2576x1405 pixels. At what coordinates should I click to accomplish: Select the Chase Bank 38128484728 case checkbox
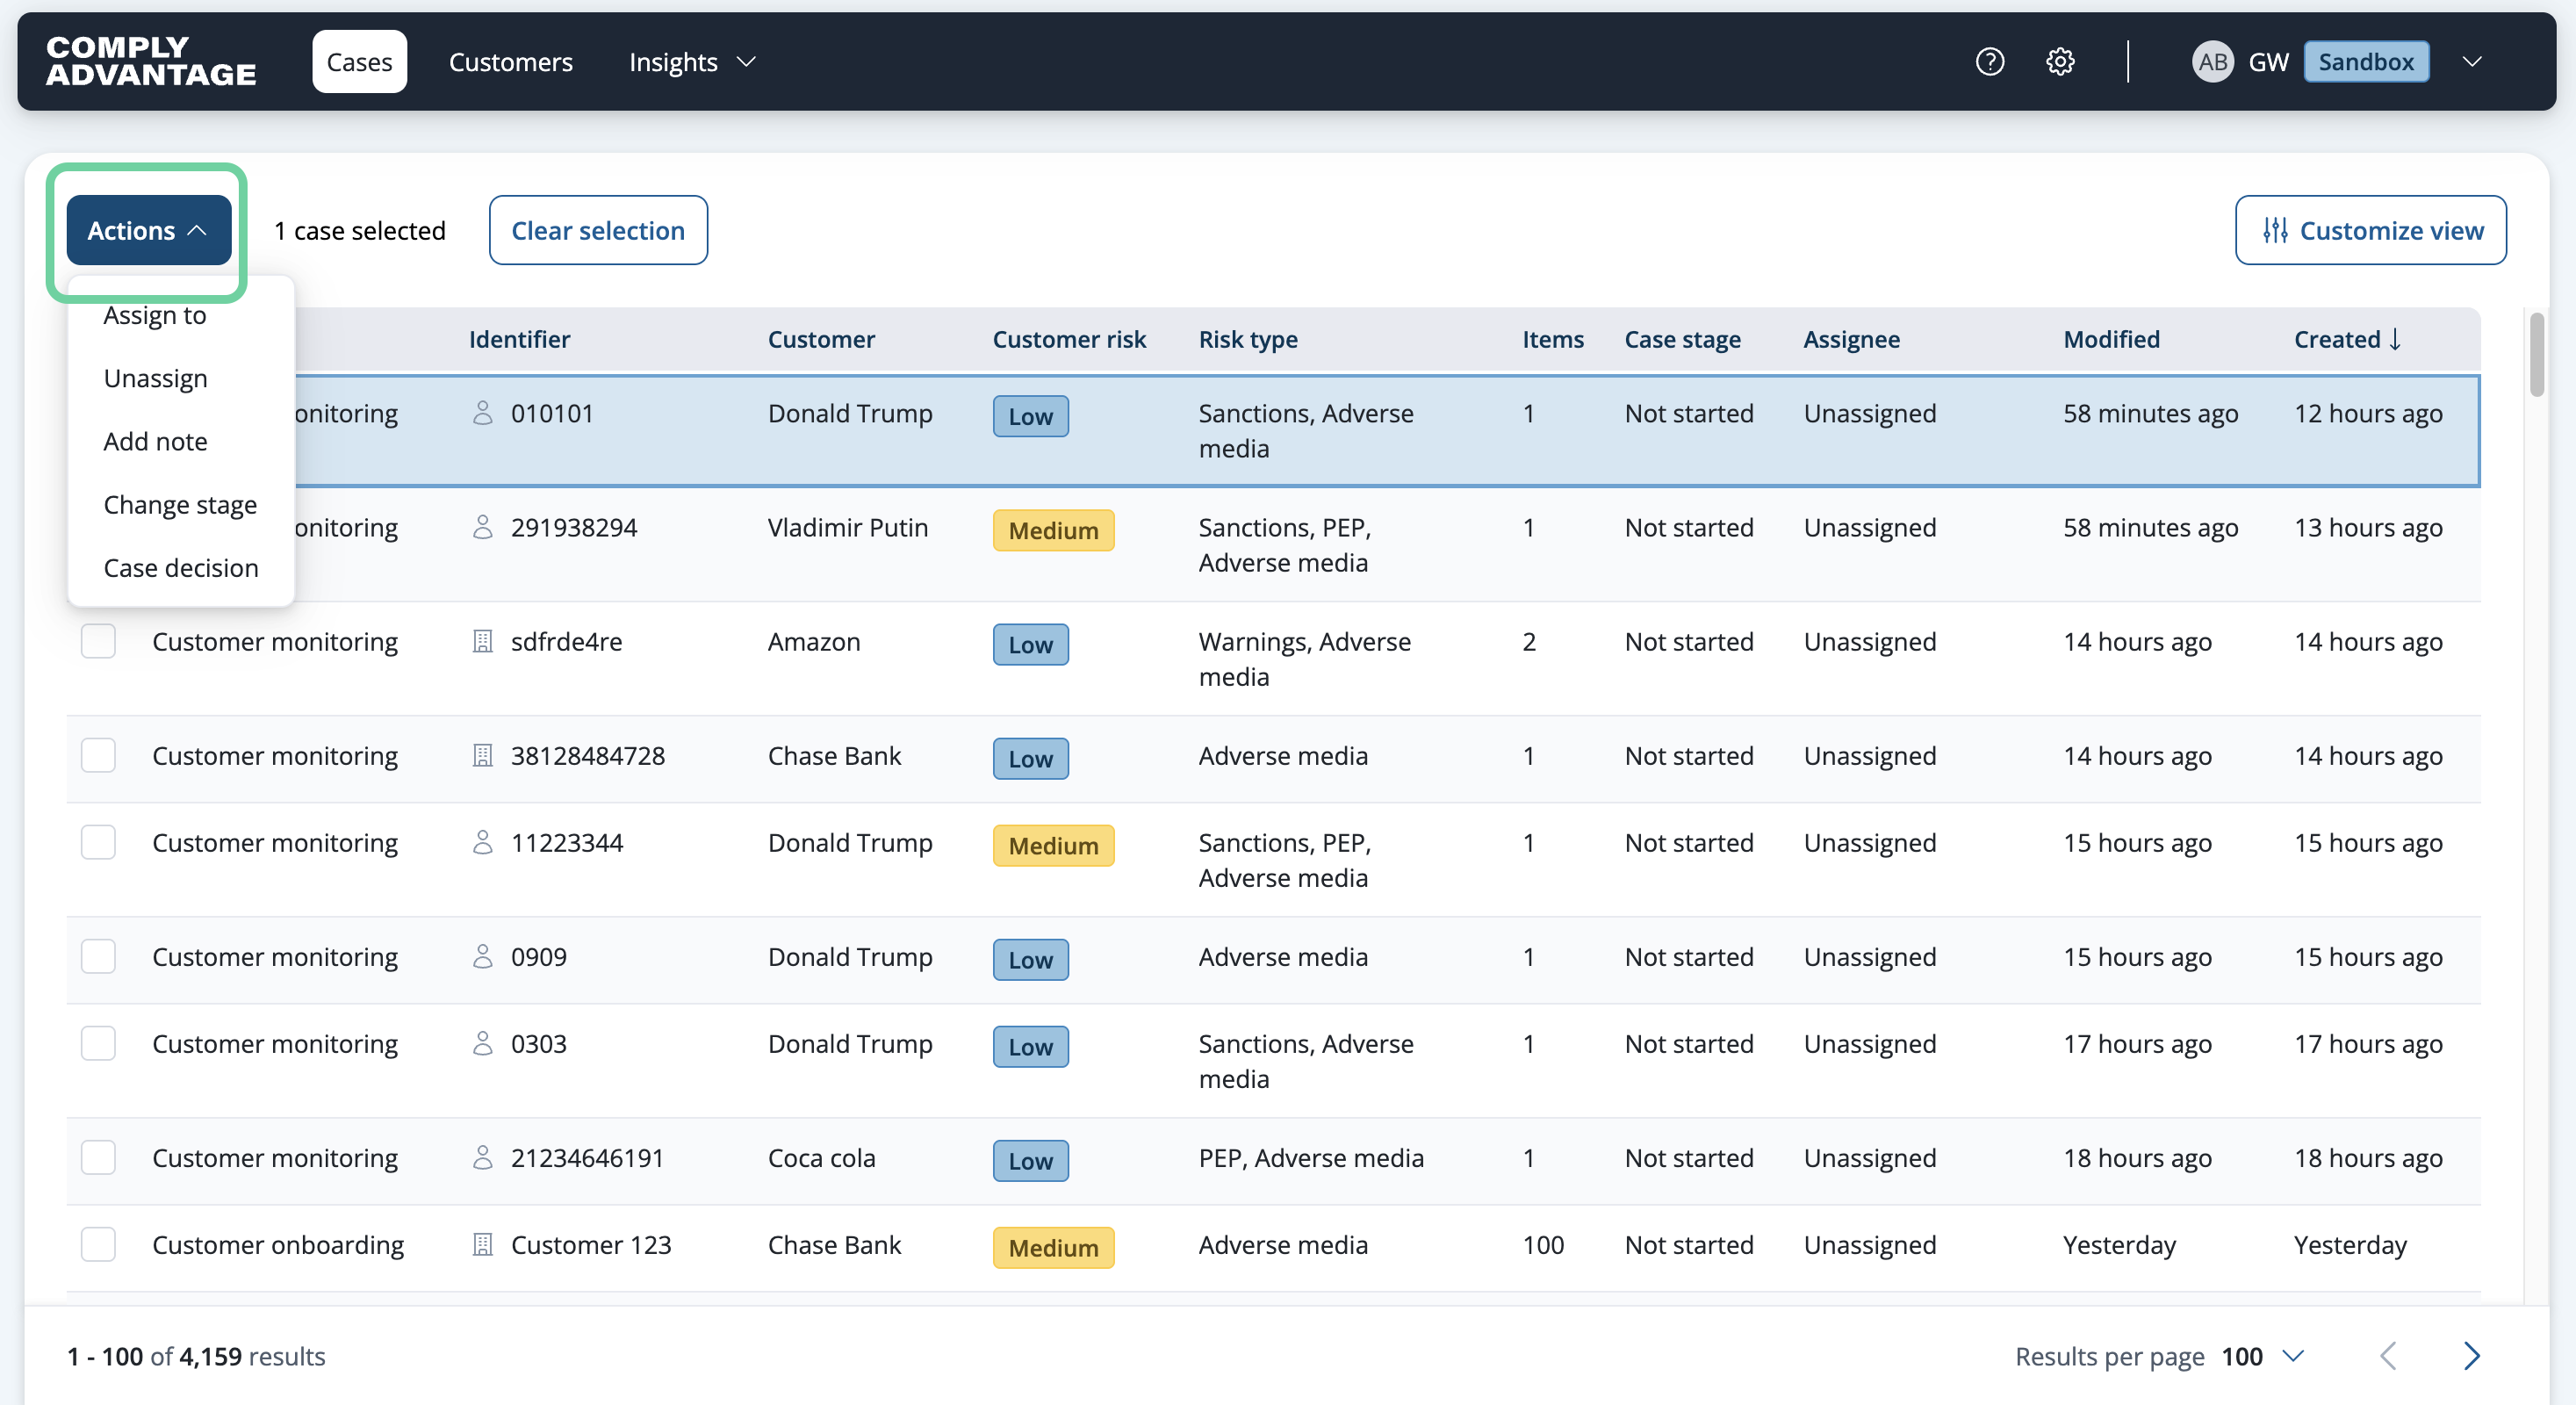[98, 755]
